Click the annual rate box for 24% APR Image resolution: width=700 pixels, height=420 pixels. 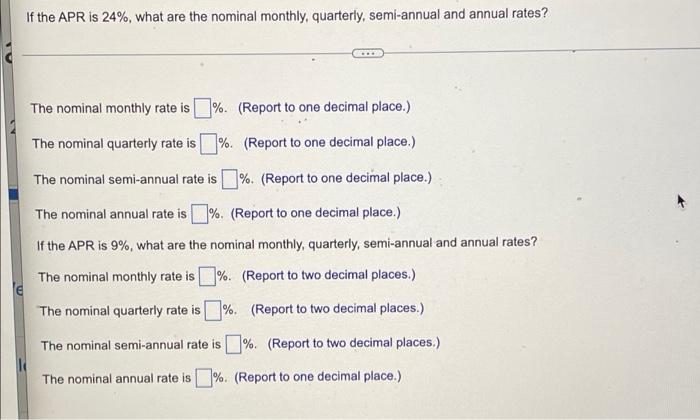(x=200, y=214)
